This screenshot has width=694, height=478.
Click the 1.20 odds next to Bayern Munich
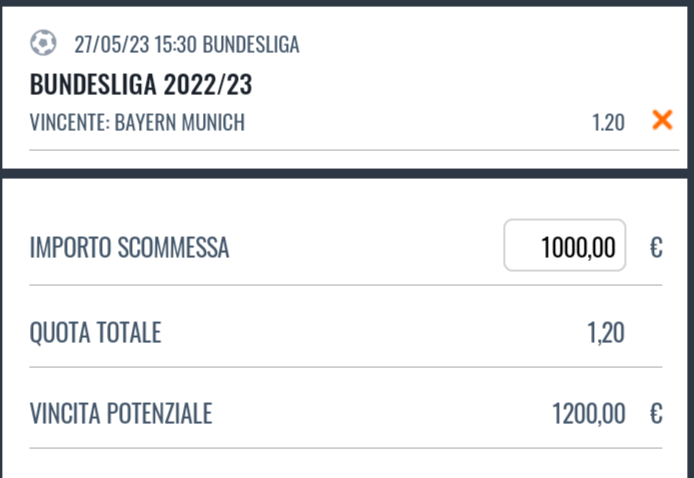tap(609, 123)
